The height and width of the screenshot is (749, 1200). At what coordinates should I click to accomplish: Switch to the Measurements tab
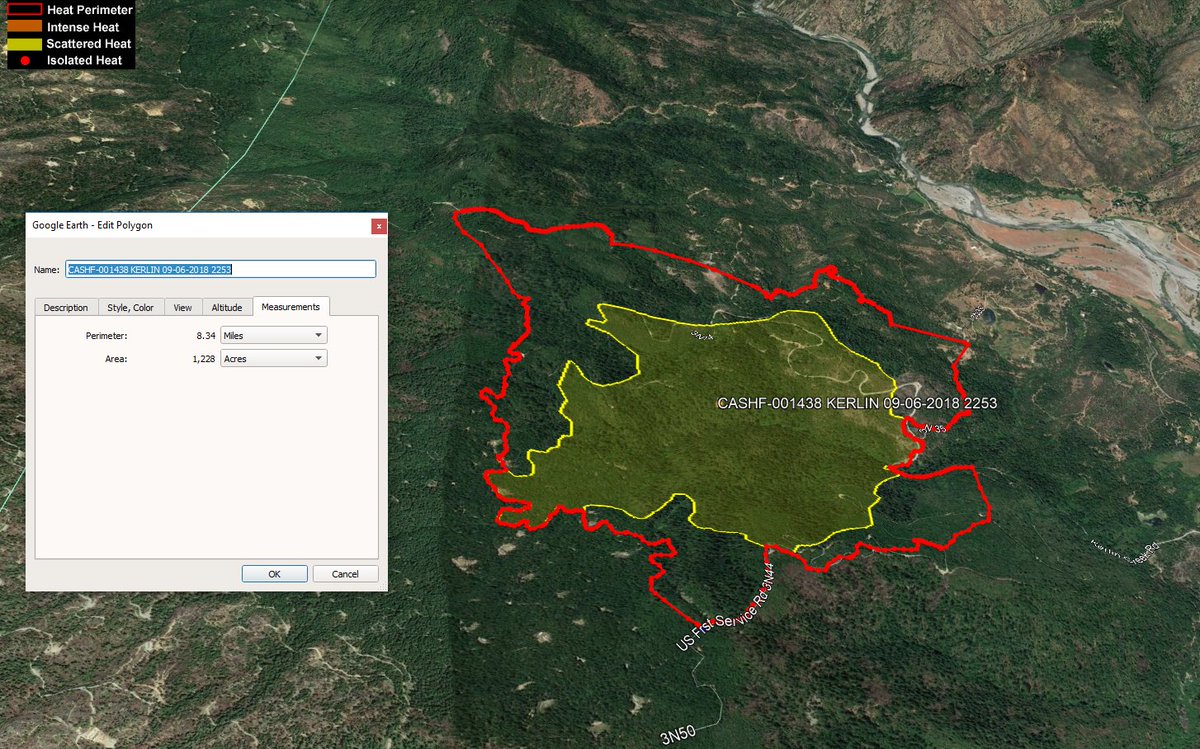coord(289,306)
